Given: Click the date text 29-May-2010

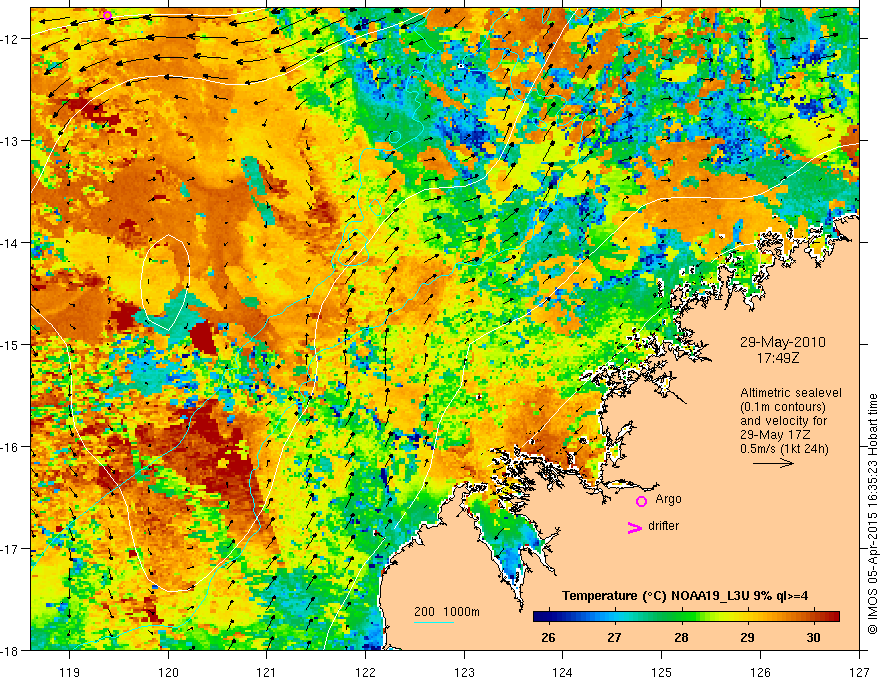Looking at the screenshot, I should (782, 342).
